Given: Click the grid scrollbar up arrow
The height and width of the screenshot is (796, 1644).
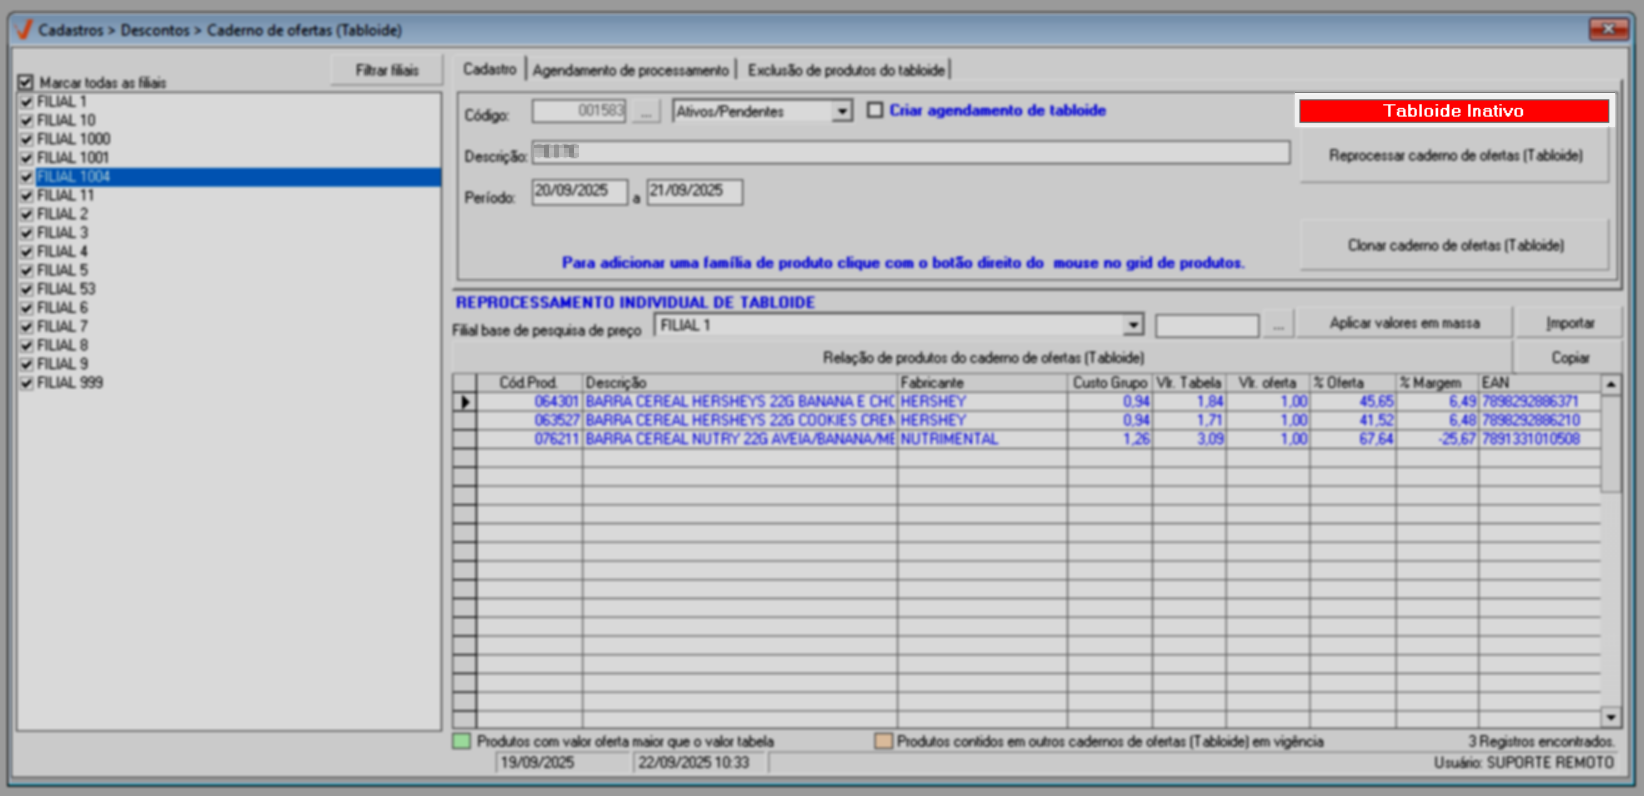Looking at the screenshot, I should (1610, 385).
